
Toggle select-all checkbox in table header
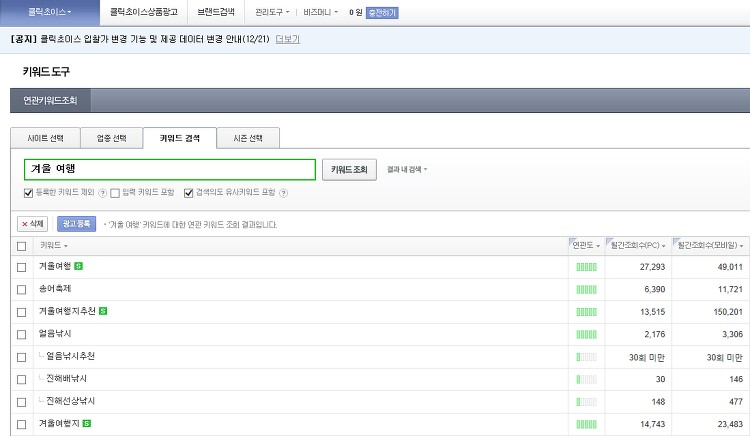(x=22, y=246)
